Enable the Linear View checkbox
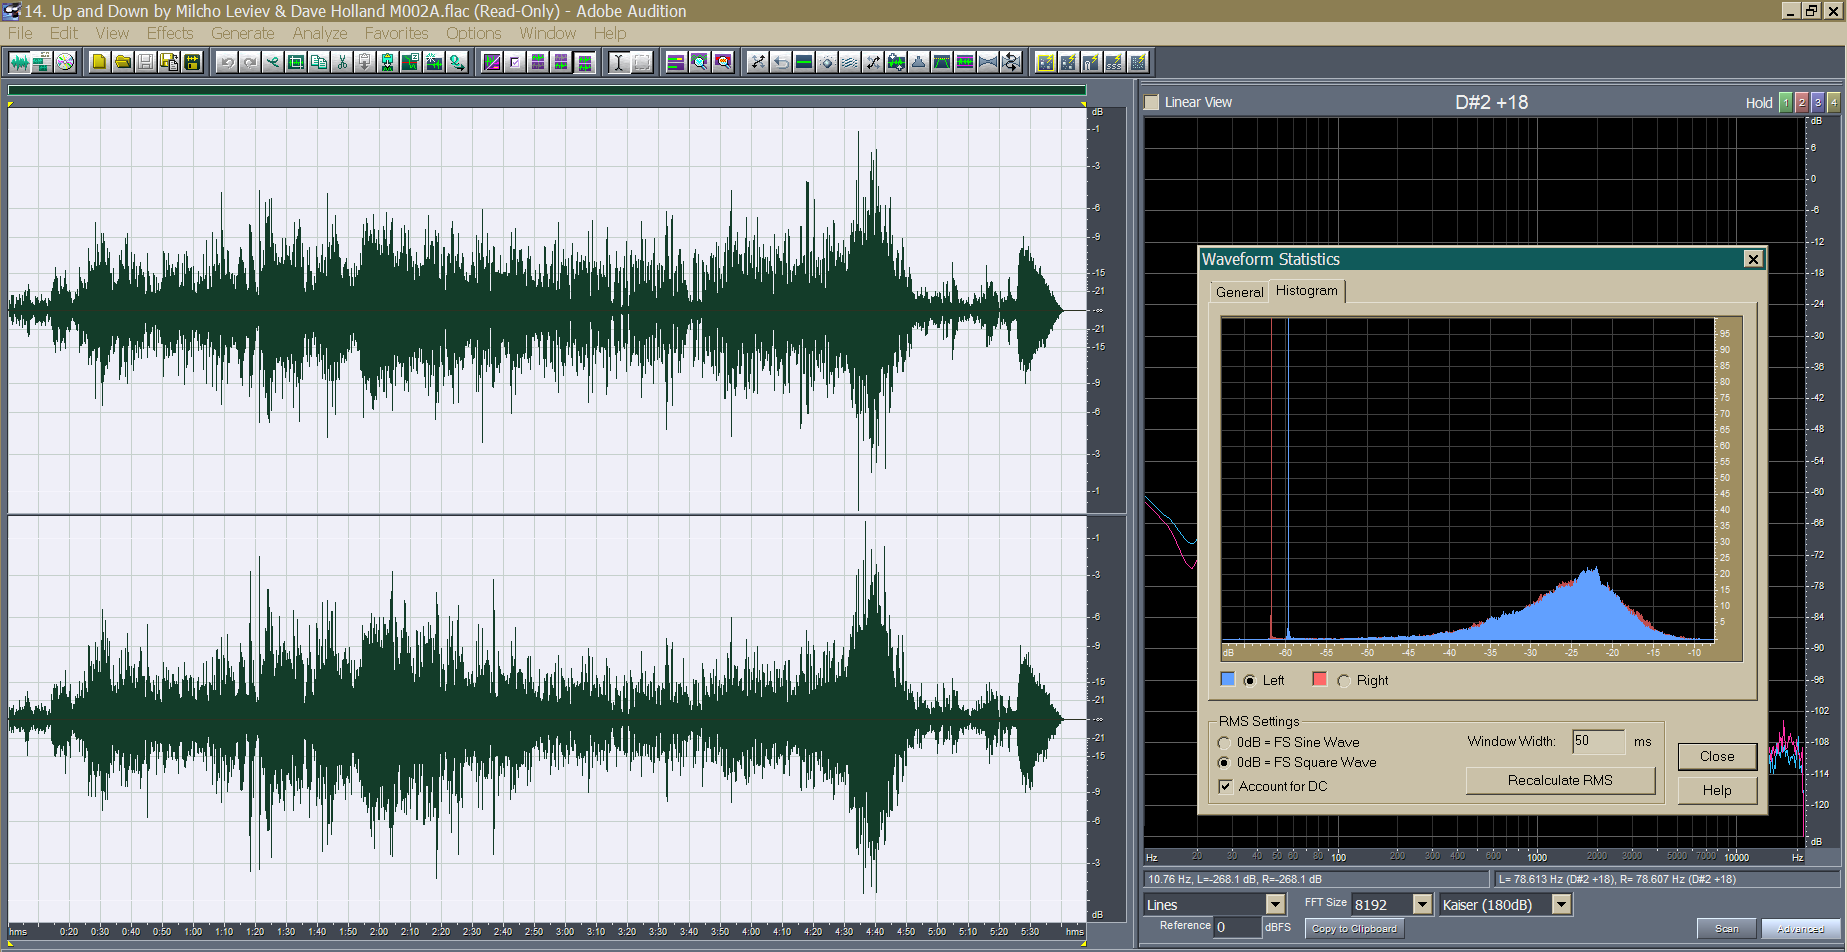Viewport: 1847px width, 952px height. [1152, 102]
